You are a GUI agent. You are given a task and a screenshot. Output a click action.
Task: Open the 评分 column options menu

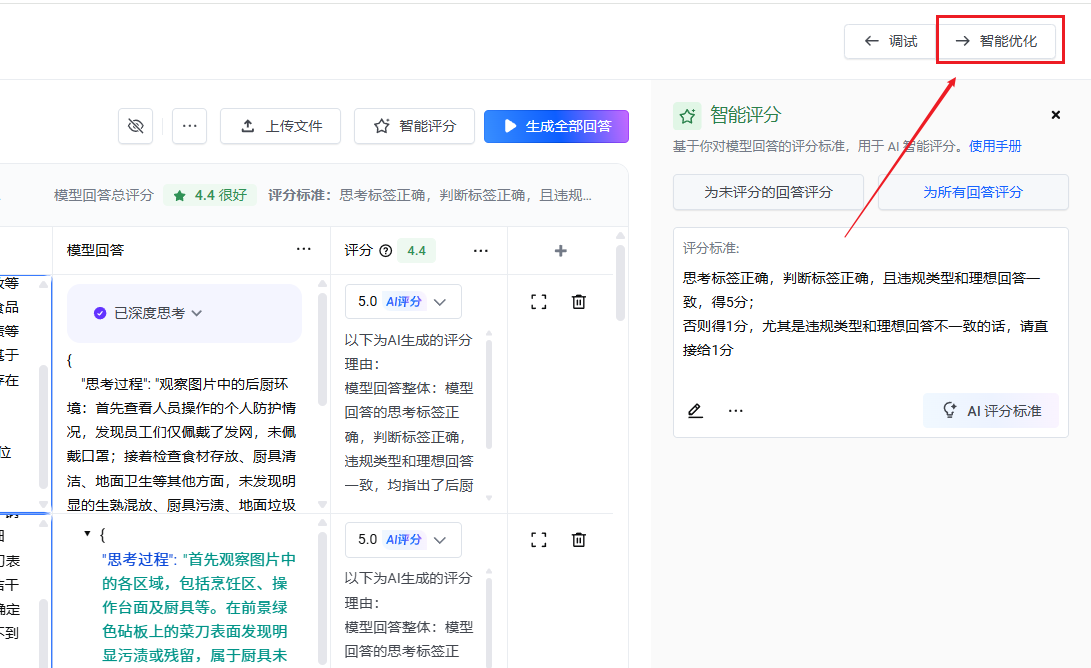pos(480,251)
